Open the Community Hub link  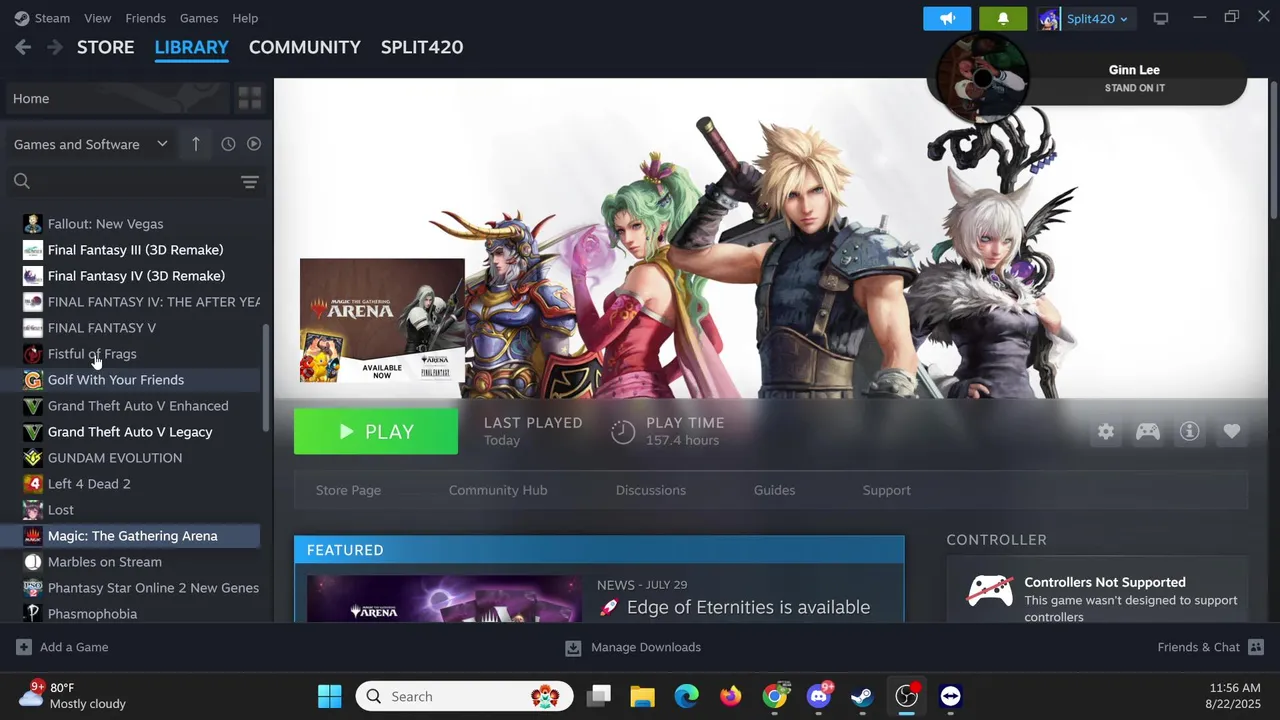[x=498, y=490]
